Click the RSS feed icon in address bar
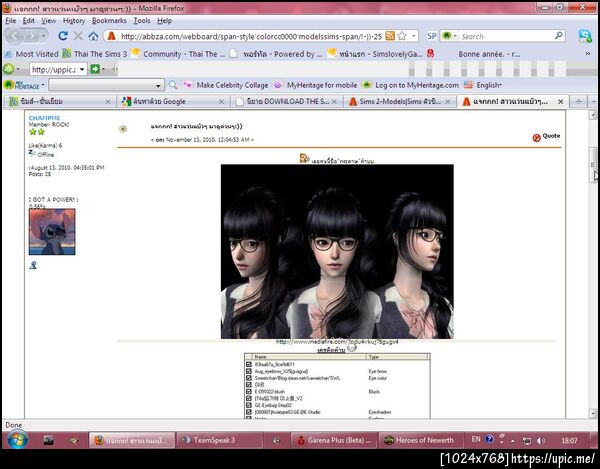 pos(390,36)
